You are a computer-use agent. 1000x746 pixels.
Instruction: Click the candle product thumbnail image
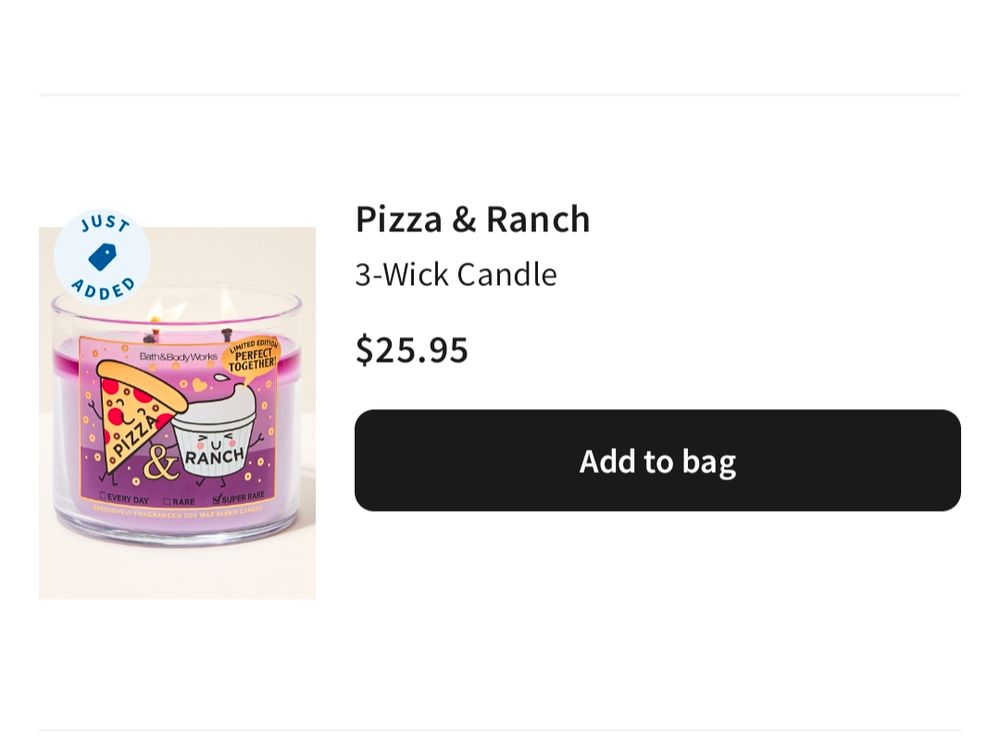tap(176, 410)
